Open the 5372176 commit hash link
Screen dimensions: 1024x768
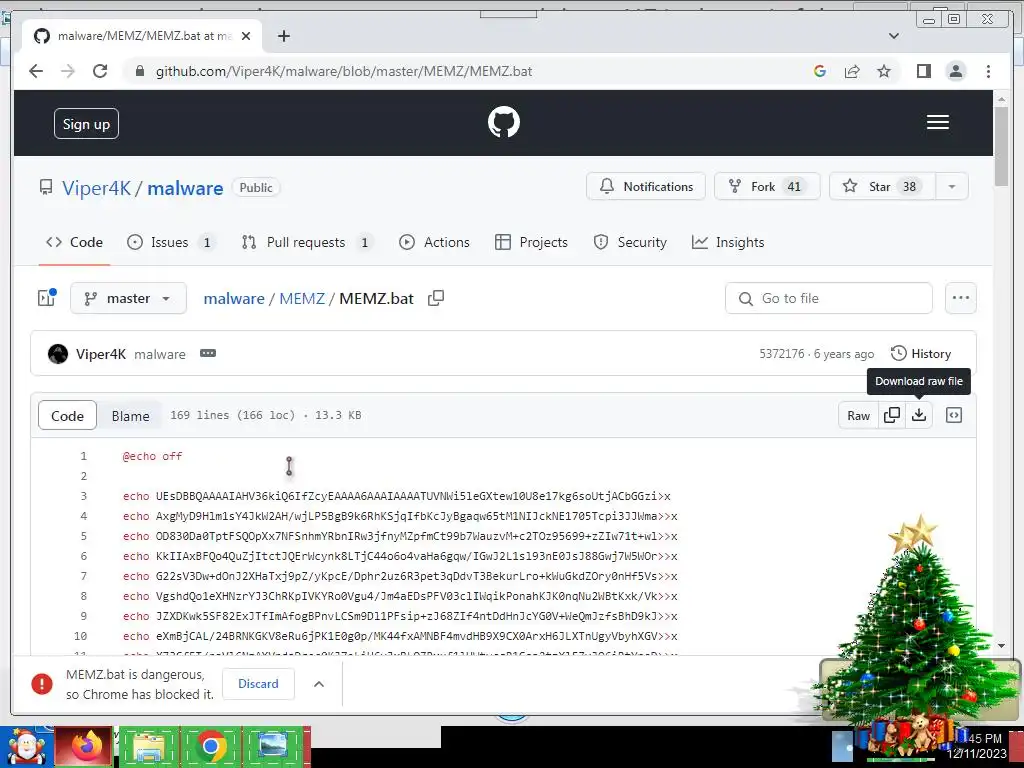click(782, 354)
